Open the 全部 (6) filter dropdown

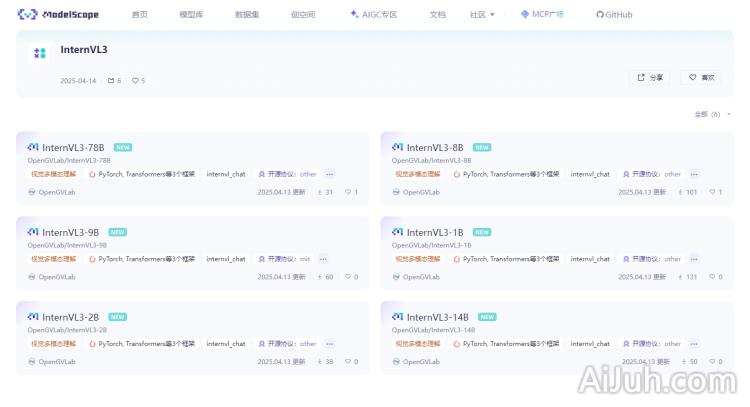[713, 114]
